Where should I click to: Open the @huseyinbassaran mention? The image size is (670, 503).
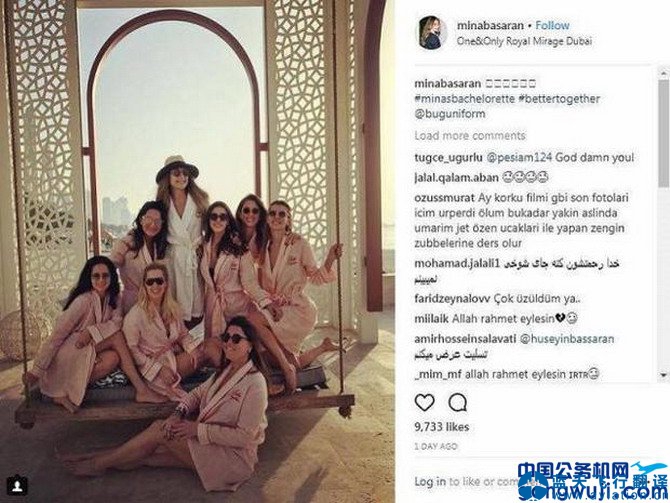point(567,339)
